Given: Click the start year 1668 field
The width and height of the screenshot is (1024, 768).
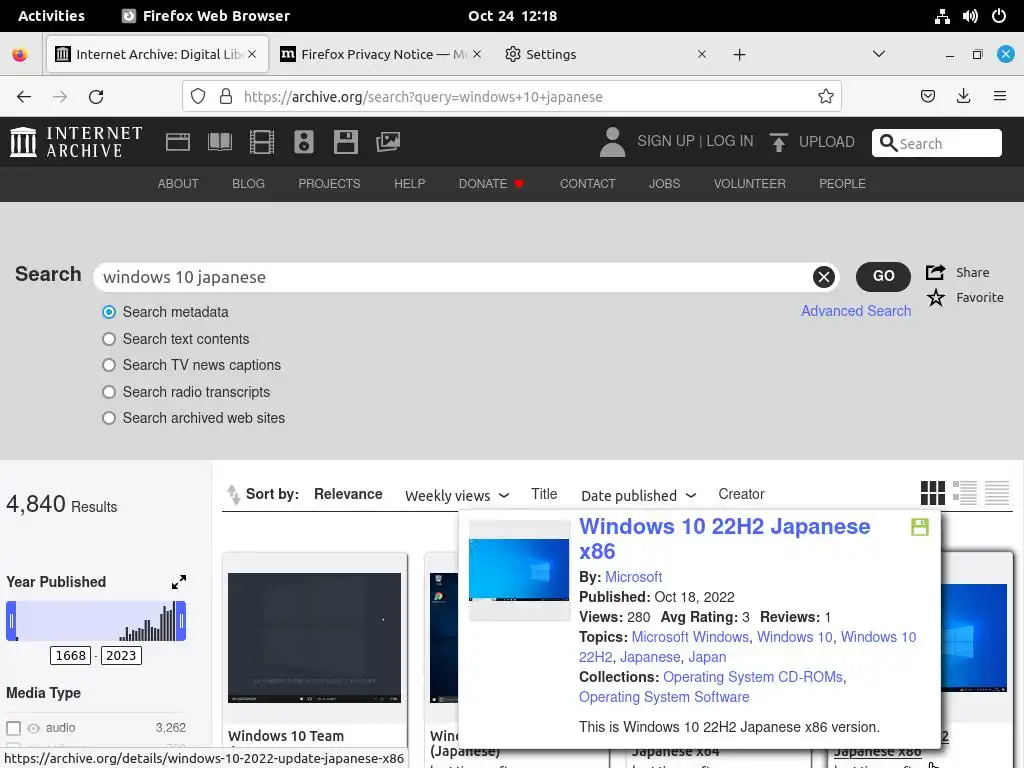Looking at the screenshot, I should [71, 656].
